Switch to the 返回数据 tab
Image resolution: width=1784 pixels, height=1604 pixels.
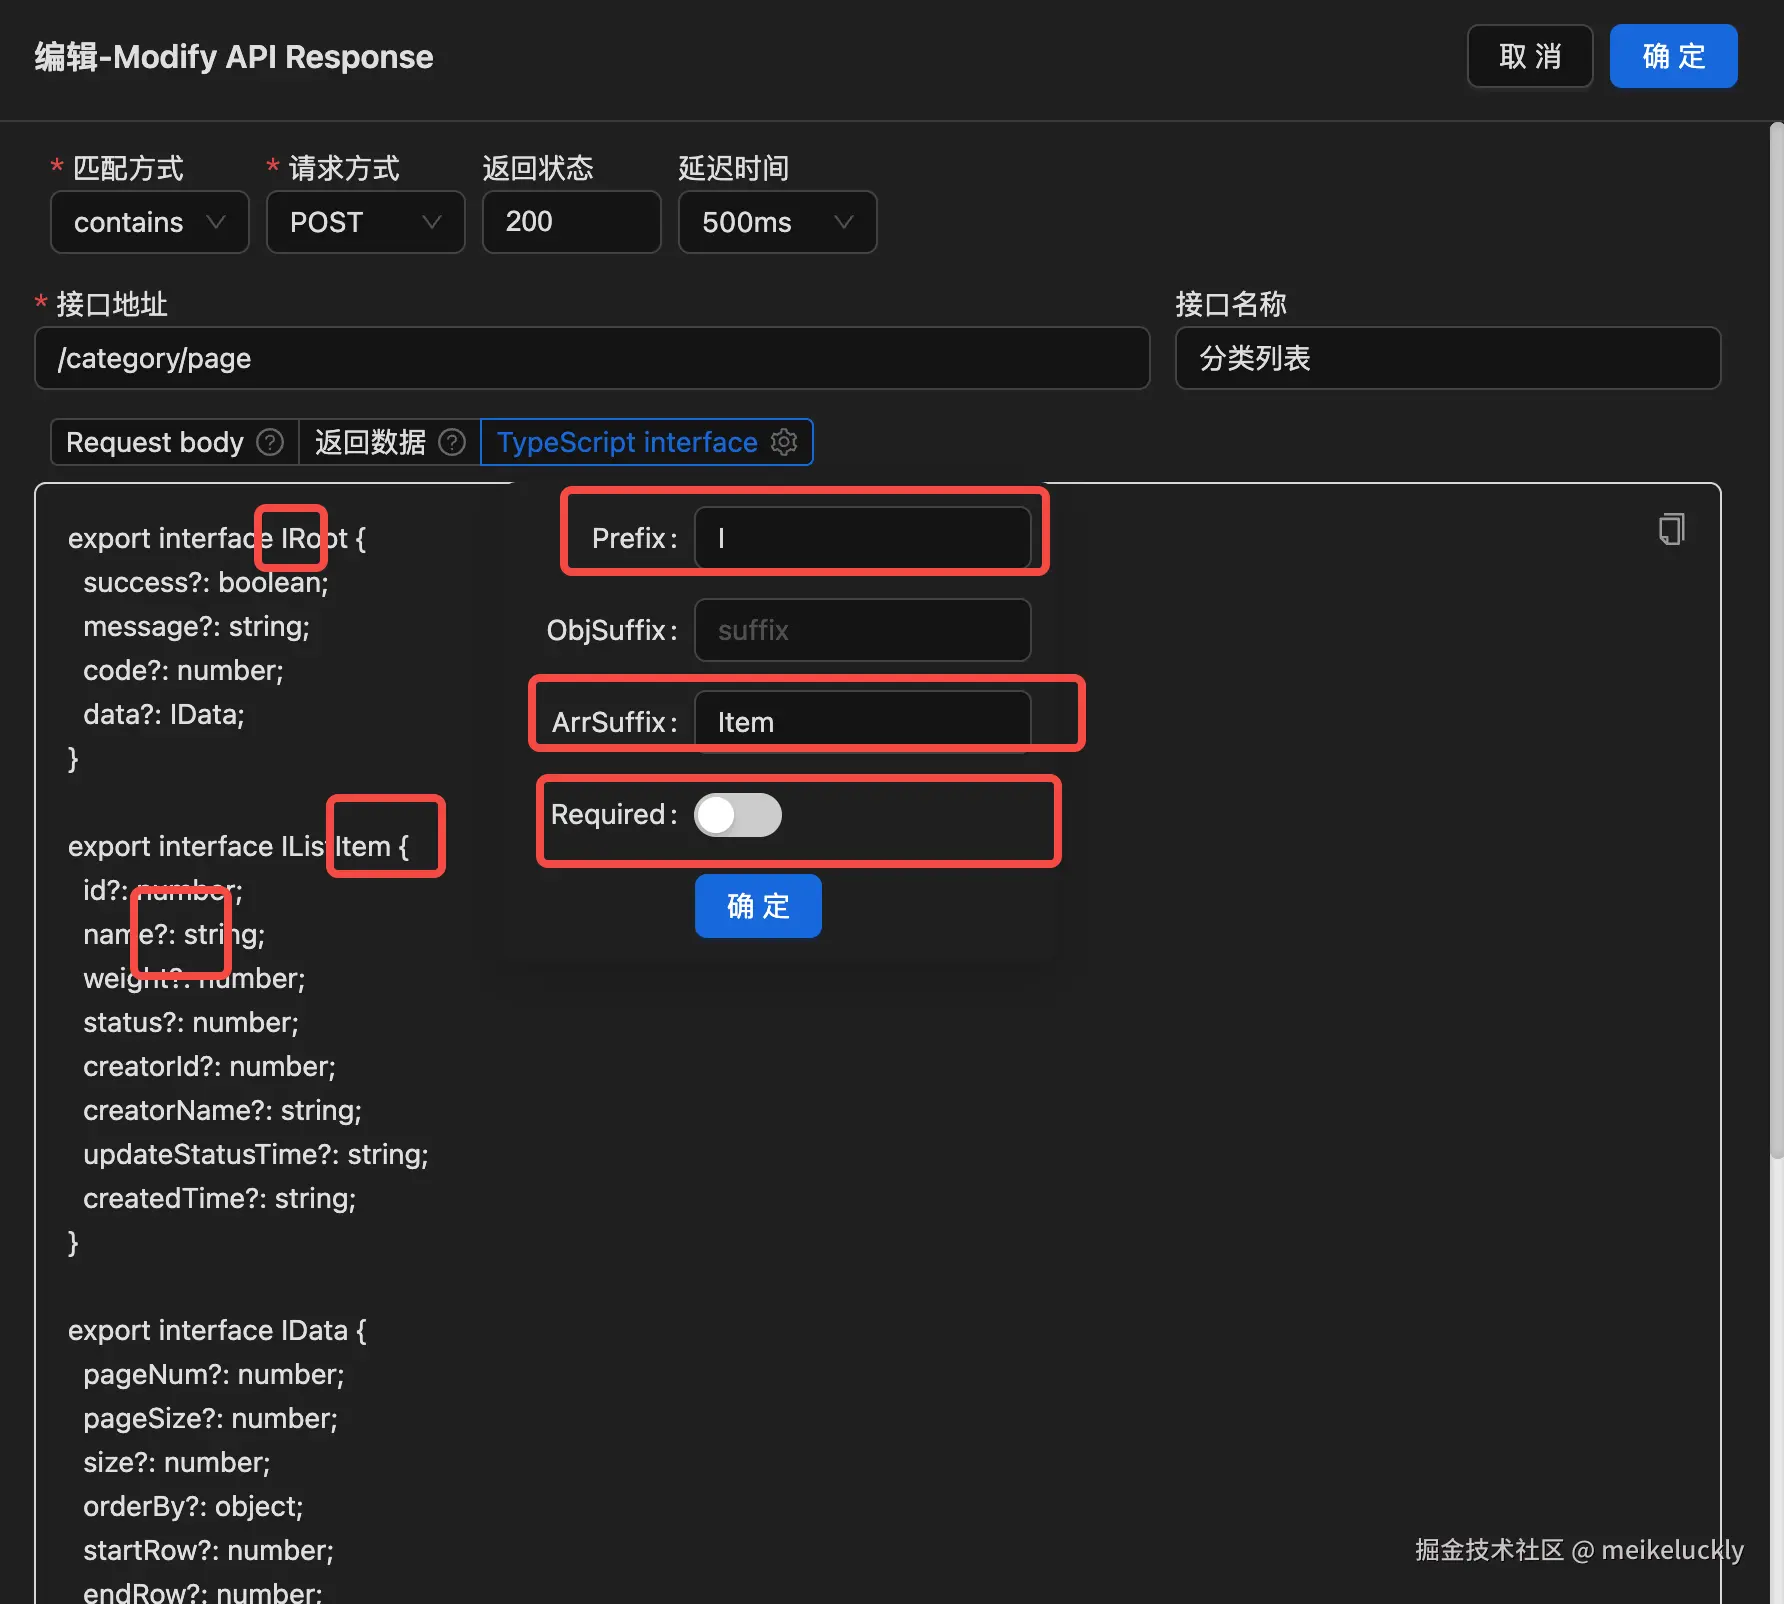pos(372,442)
